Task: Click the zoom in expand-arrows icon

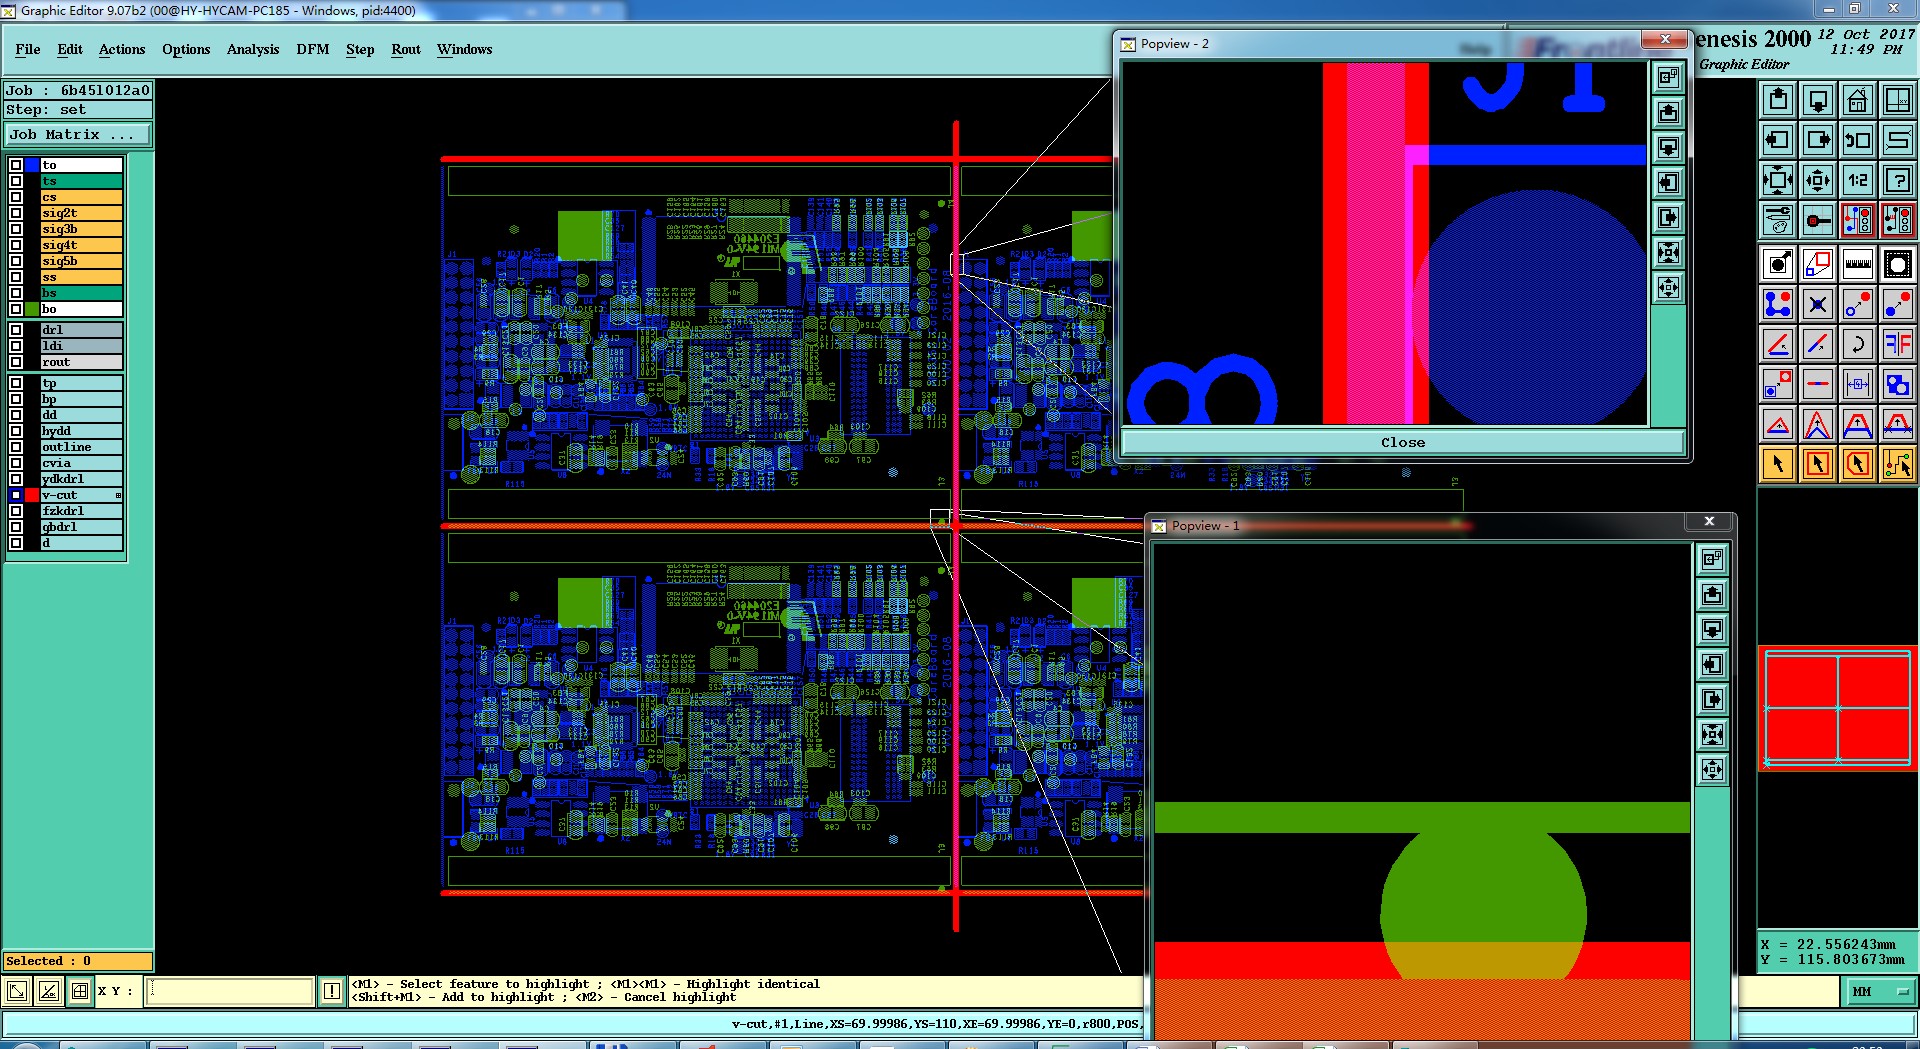Action: (x=1778, y=180)
